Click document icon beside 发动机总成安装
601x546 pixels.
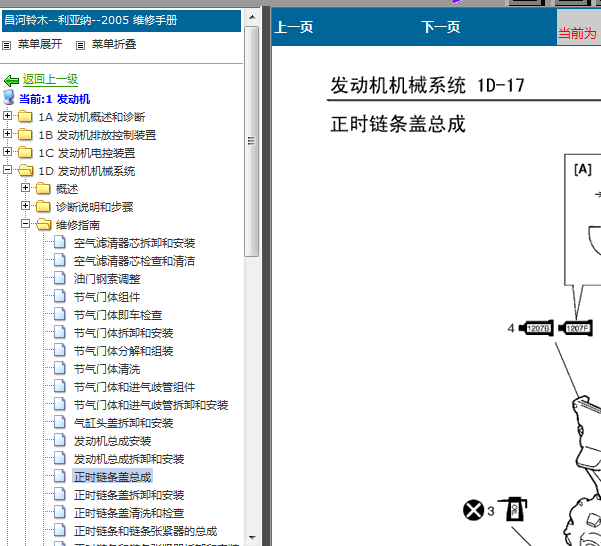60,440
